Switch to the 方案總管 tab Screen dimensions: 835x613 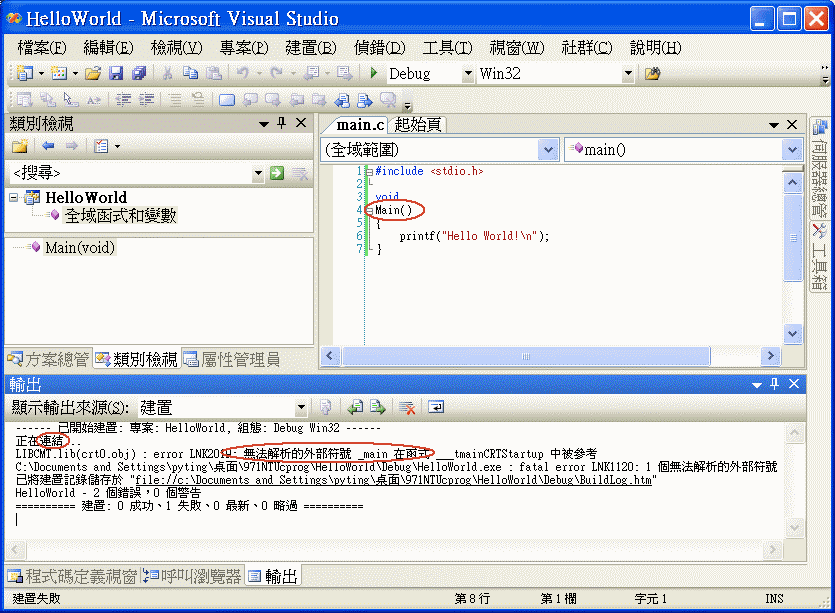coord(48,359)
